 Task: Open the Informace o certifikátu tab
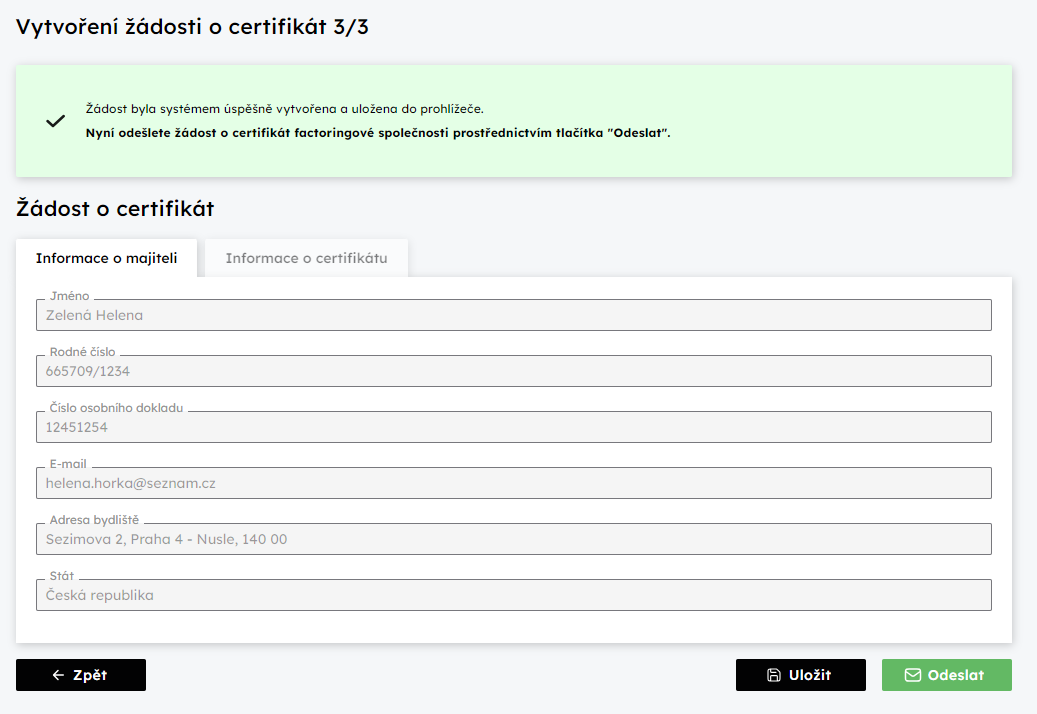point(306,258)
